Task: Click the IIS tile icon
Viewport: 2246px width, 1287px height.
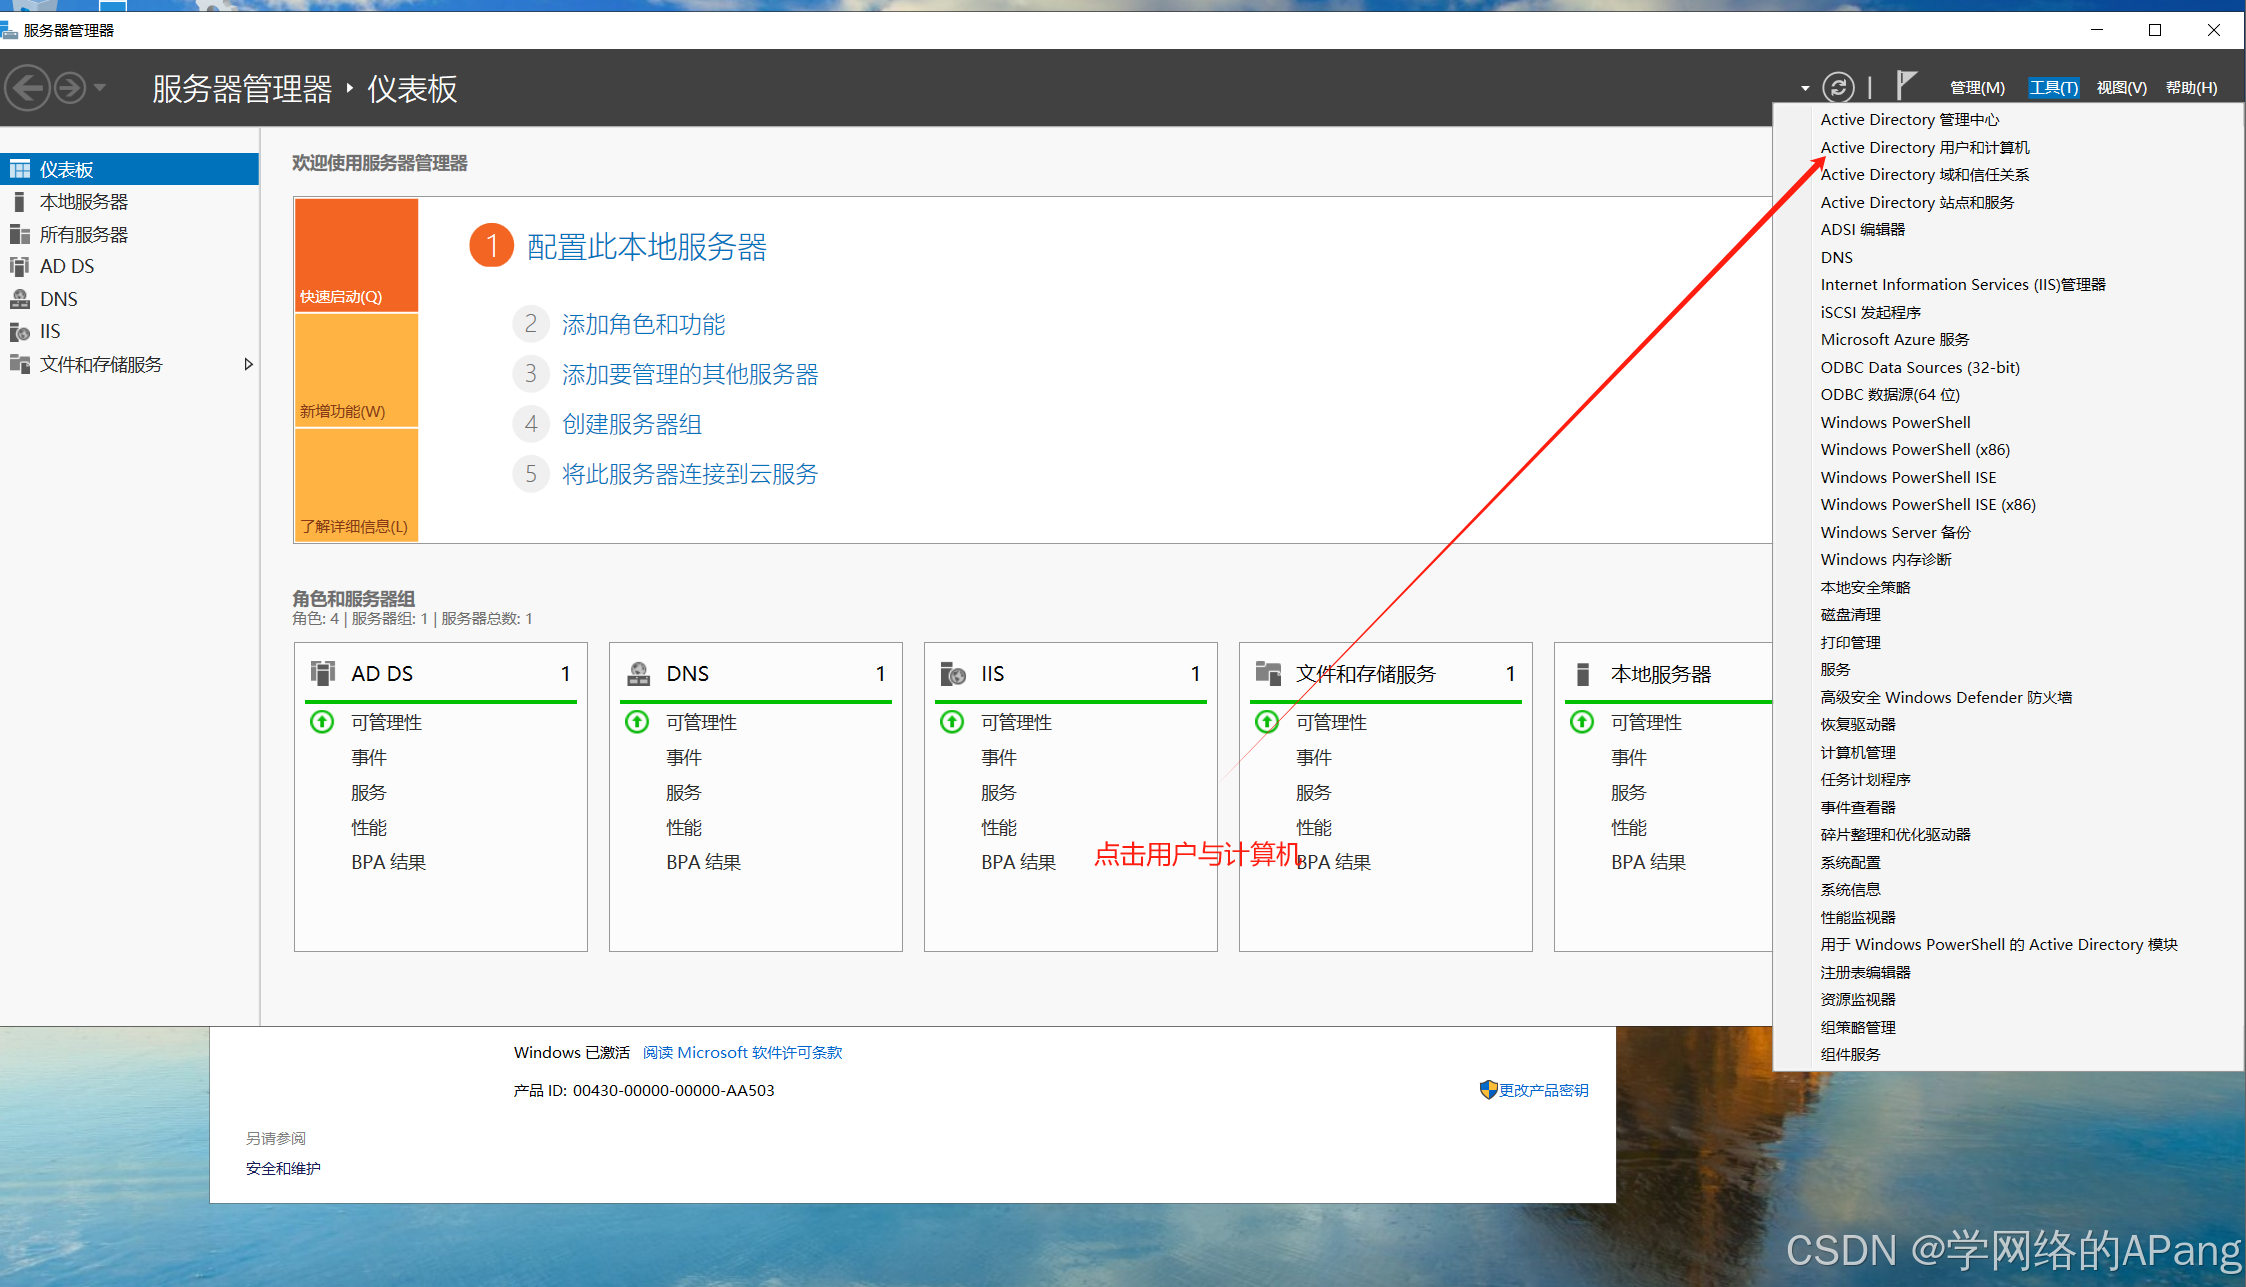Action: pos(953,674)
